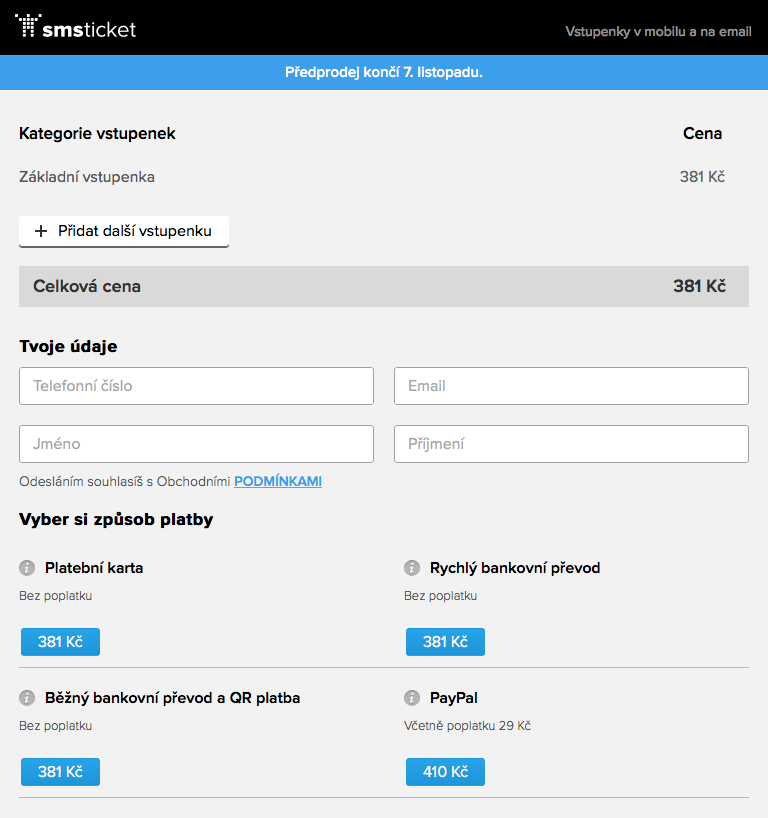Select the Základní vstupenka row
Image resolution: width=768 pixels, height=818 pixels.
coord(87,177)
